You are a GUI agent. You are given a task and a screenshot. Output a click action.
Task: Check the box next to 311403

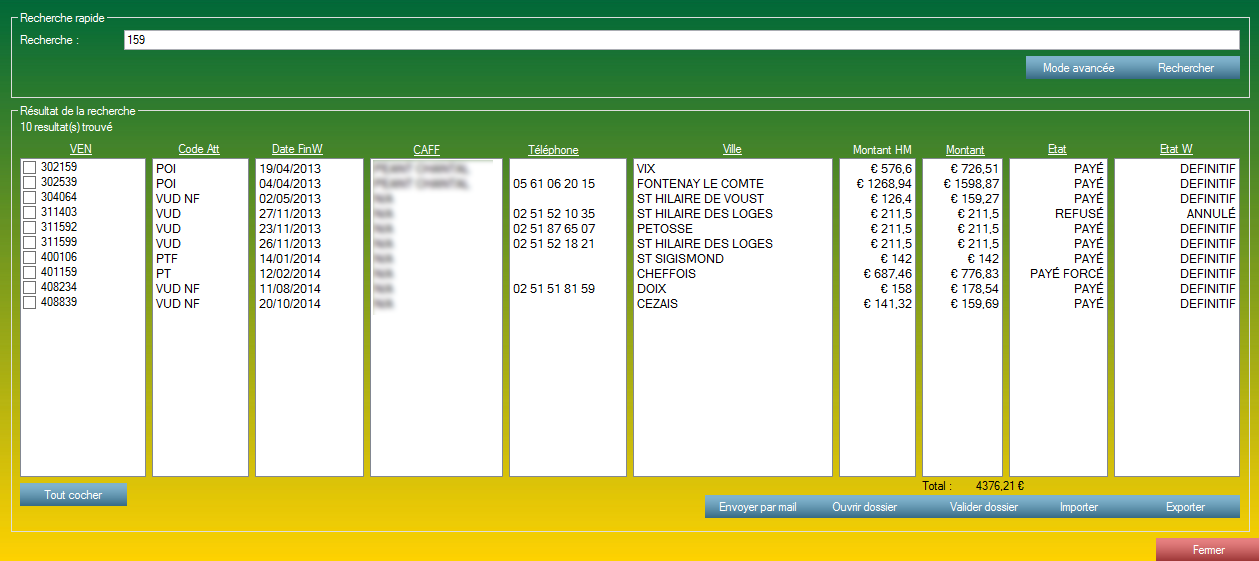pos(30,213)
